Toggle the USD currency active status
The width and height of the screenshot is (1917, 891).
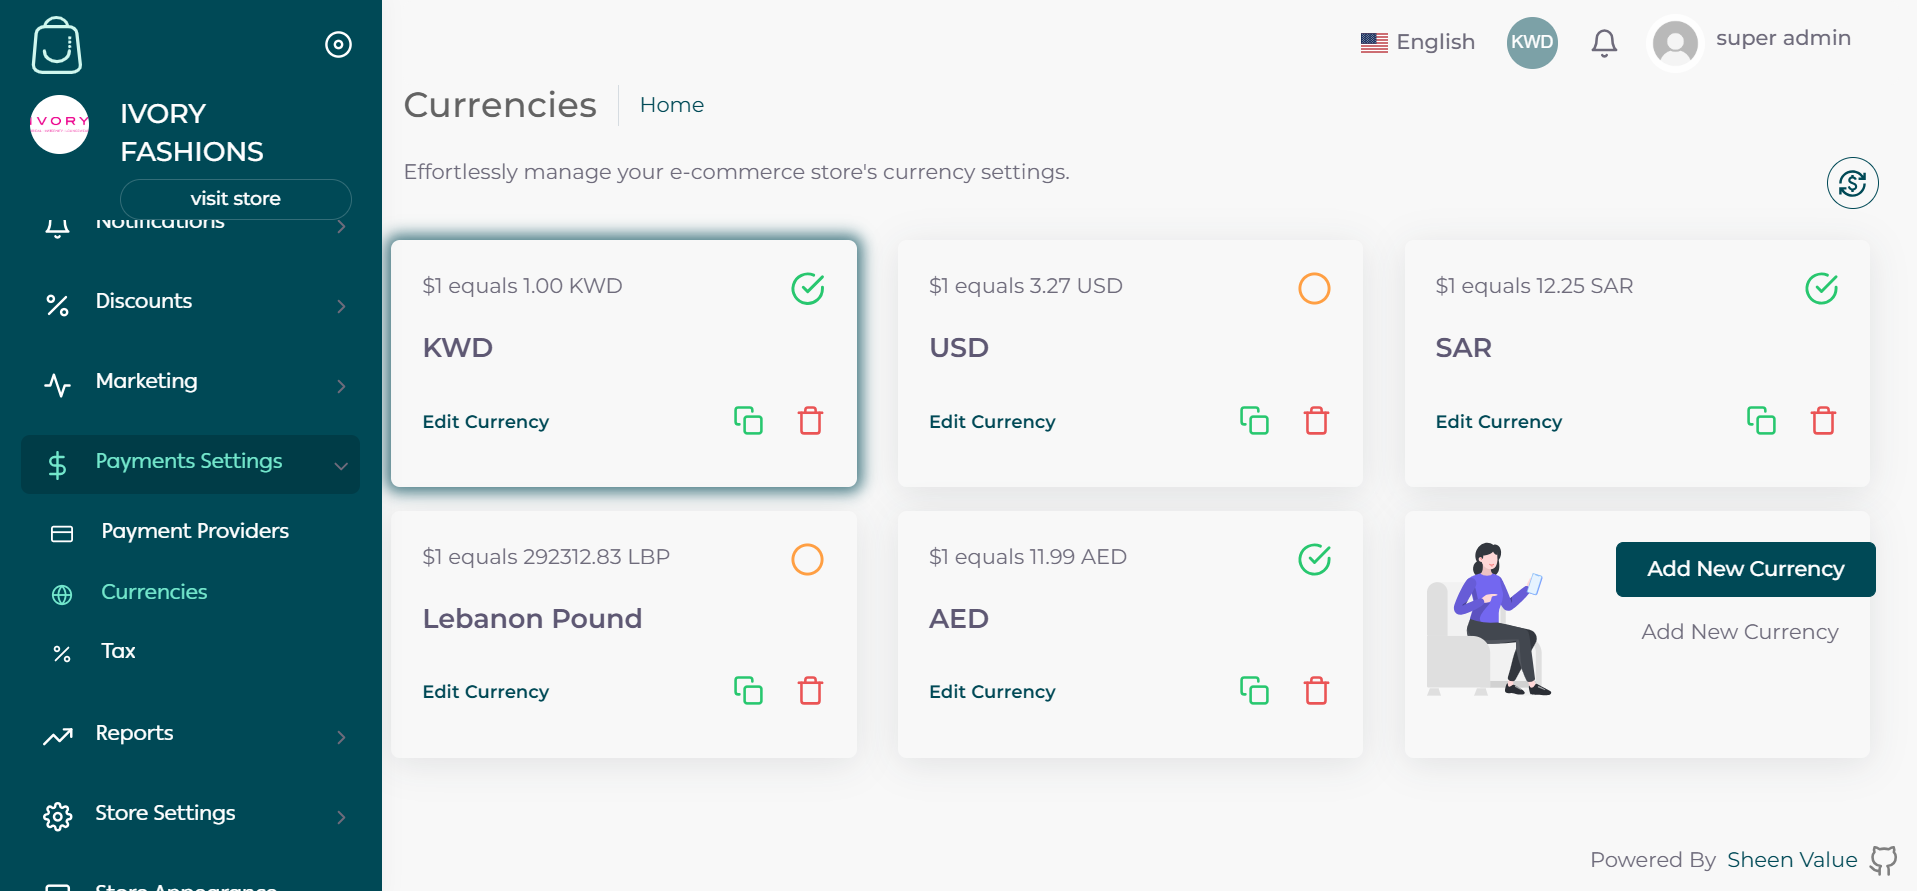click(1314, 289)
